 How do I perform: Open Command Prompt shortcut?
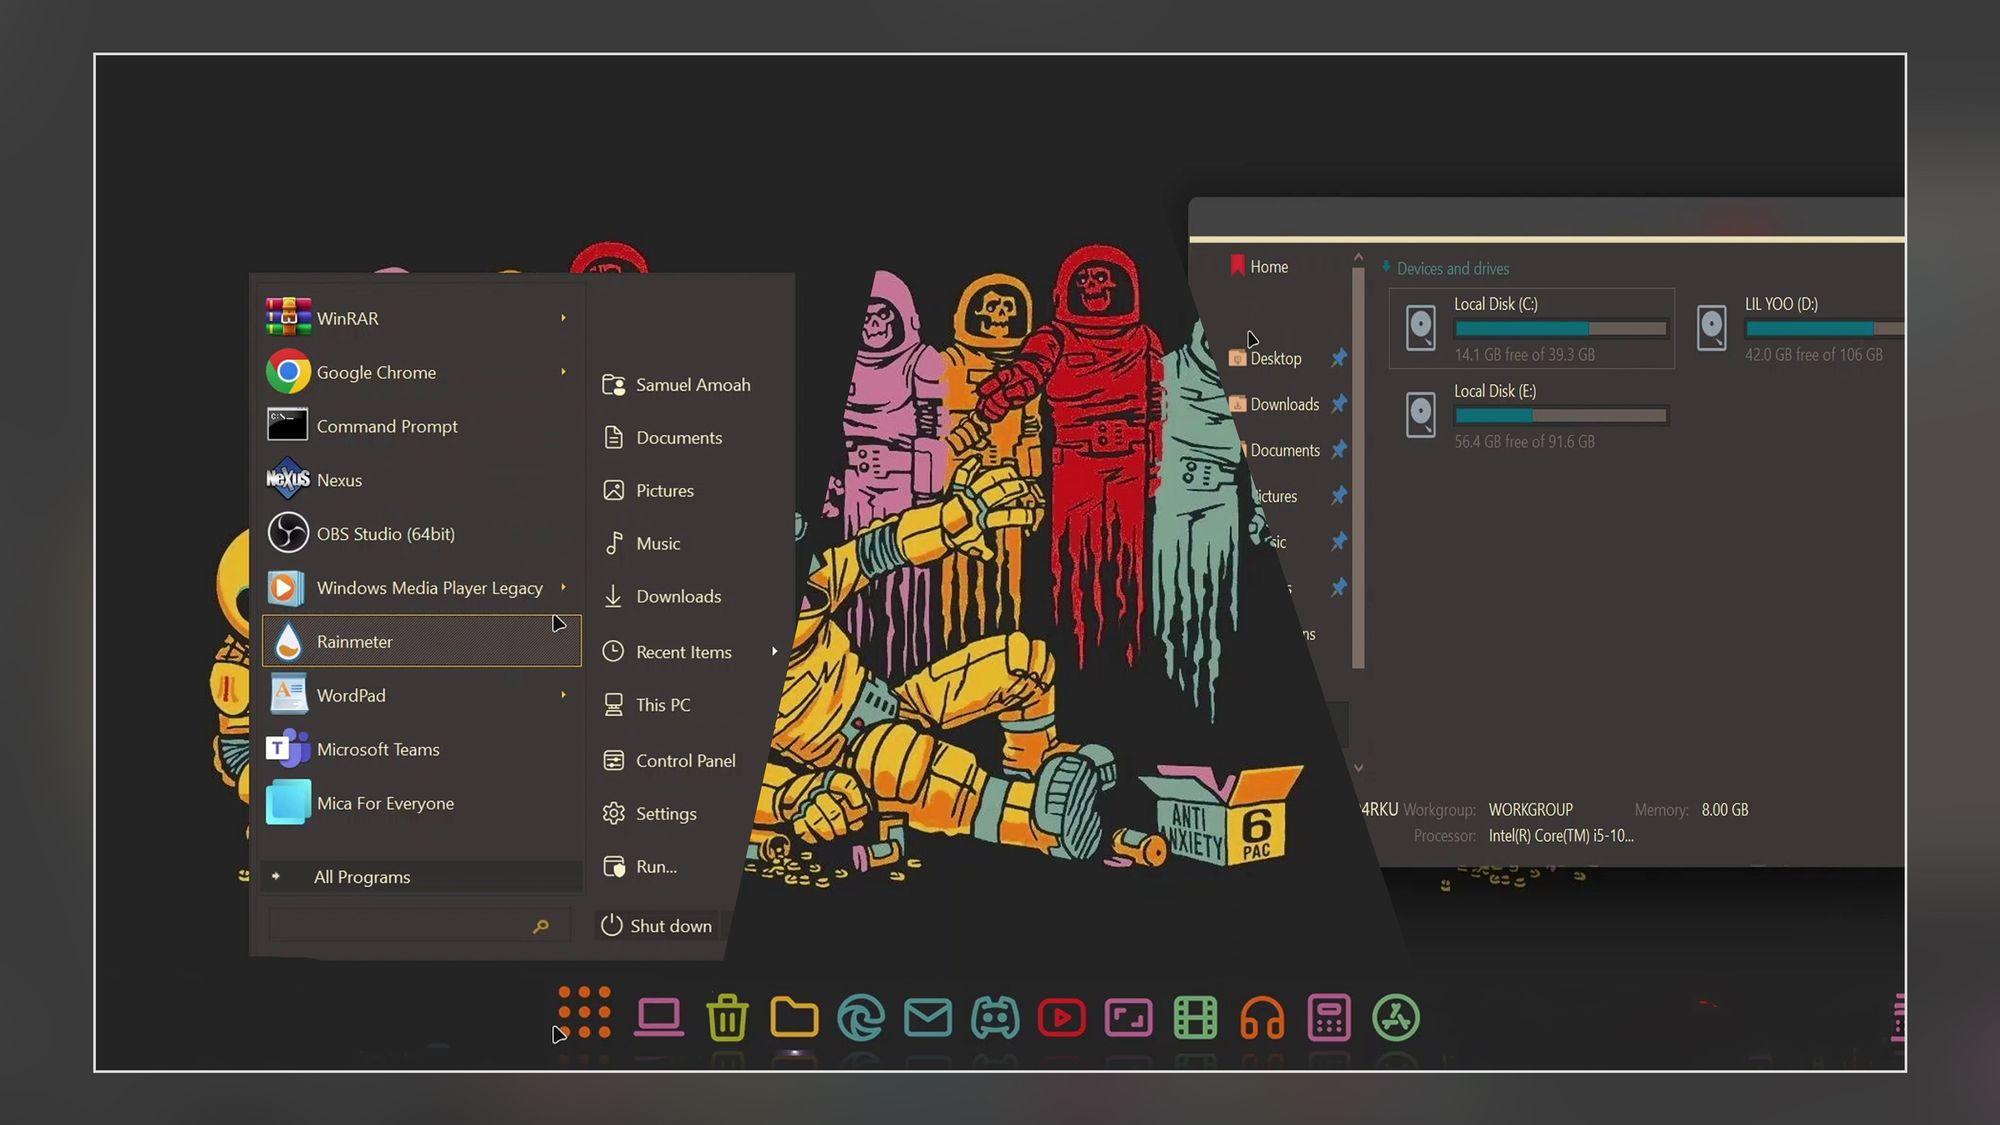tap(421, 426)
